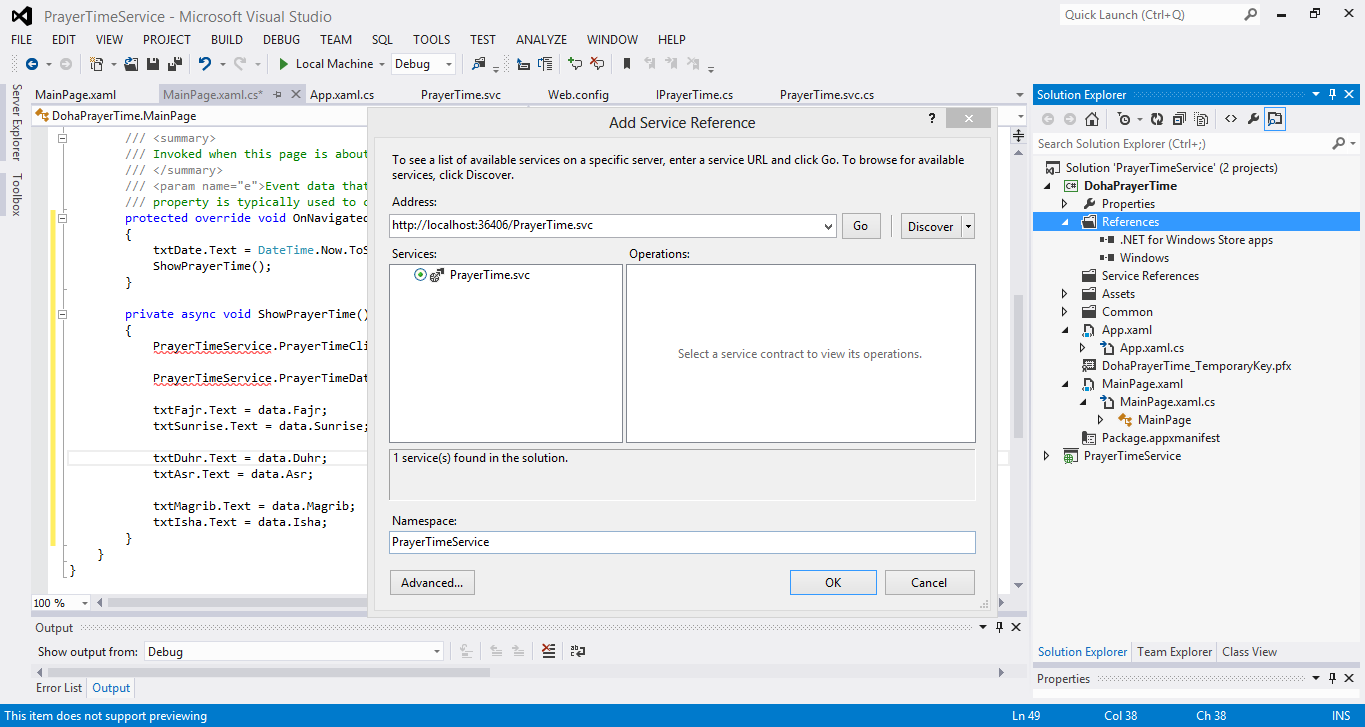Expand the Assets folder node
The height and width of the screenshot is (727, 1365).
(x=1065, y=294)
